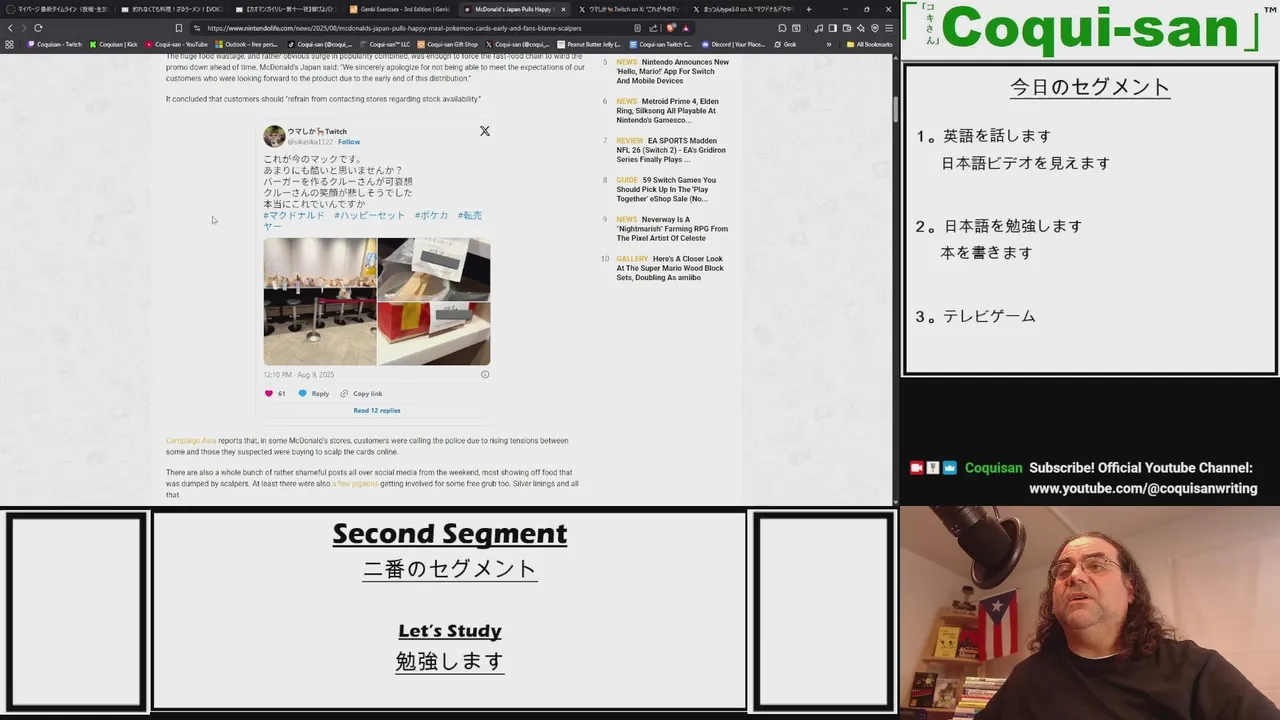Open the Coquisan - Twitch bookmark
Image resolution: width=1280 pixels, height=720 pixels.
tap(55, 44)
